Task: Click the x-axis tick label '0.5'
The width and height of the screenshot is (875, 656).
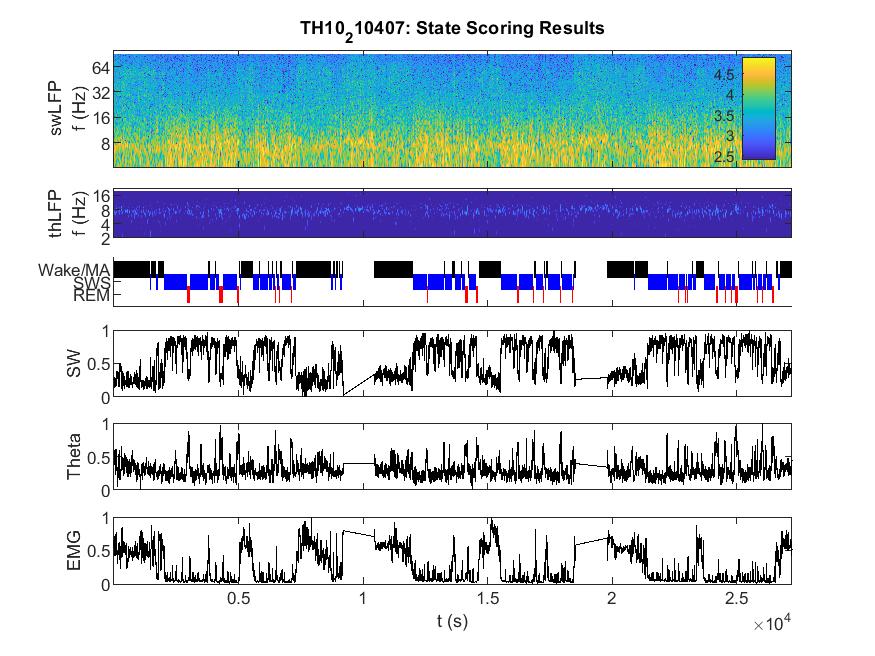Action: click(x=238, y=599)
